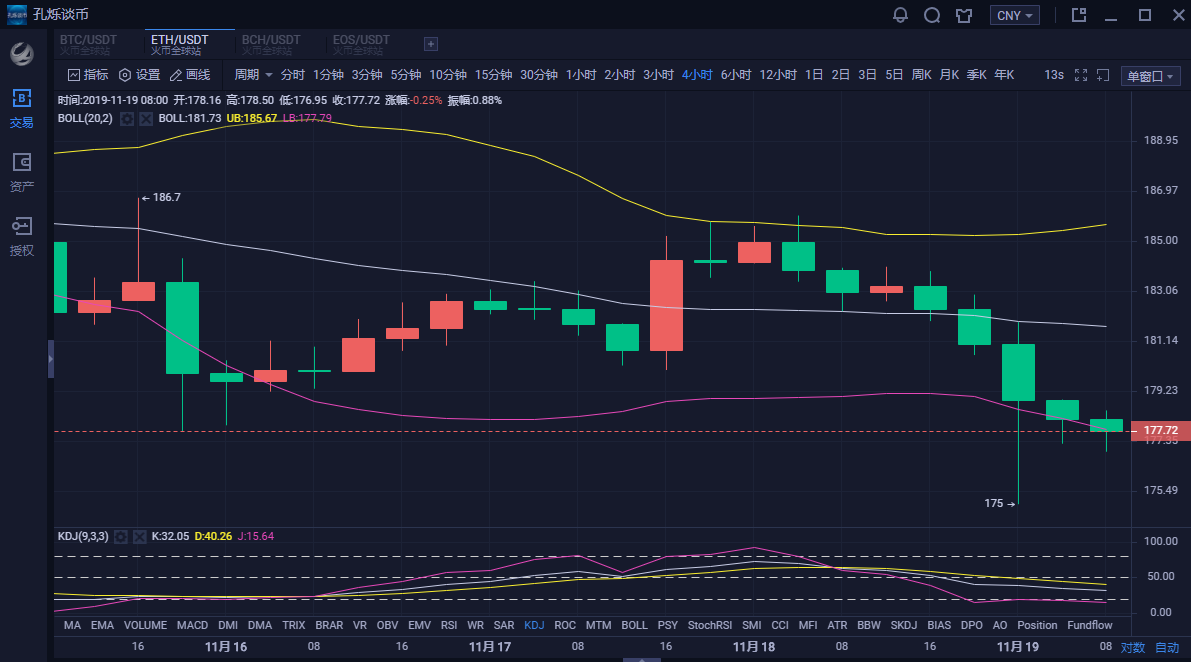Open the 指标 indicators tool
The width and height of the screenshot is (1191, 662).
[x=88, y=74]
